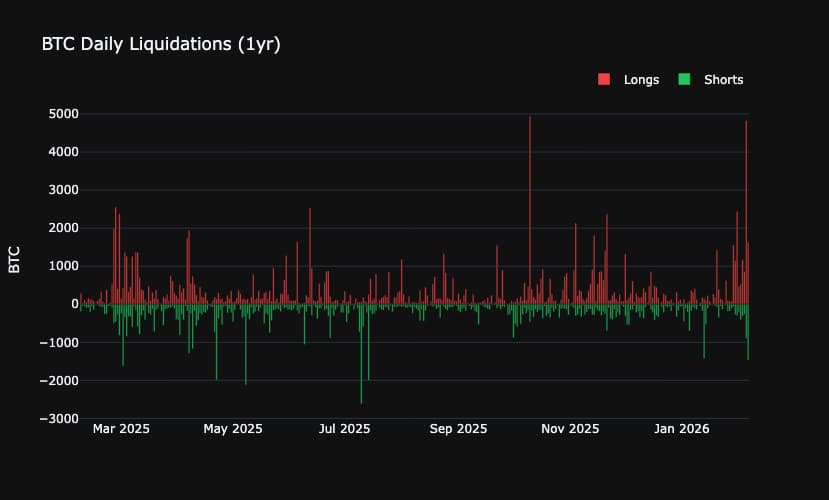
Task: Click the Jan 2026 x-axis tick label
Action: pyautogui.click(x=682, y=429)
